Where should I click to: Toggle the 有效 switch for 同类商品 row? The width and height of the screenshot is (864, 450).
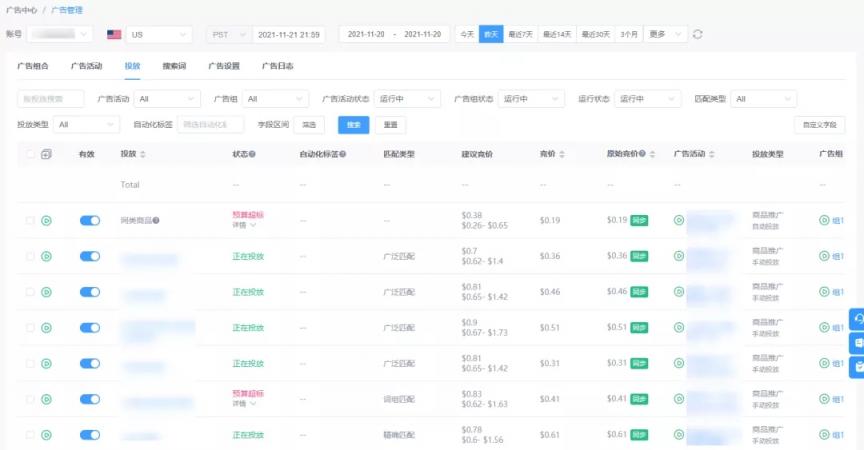(x=90, y=220)
